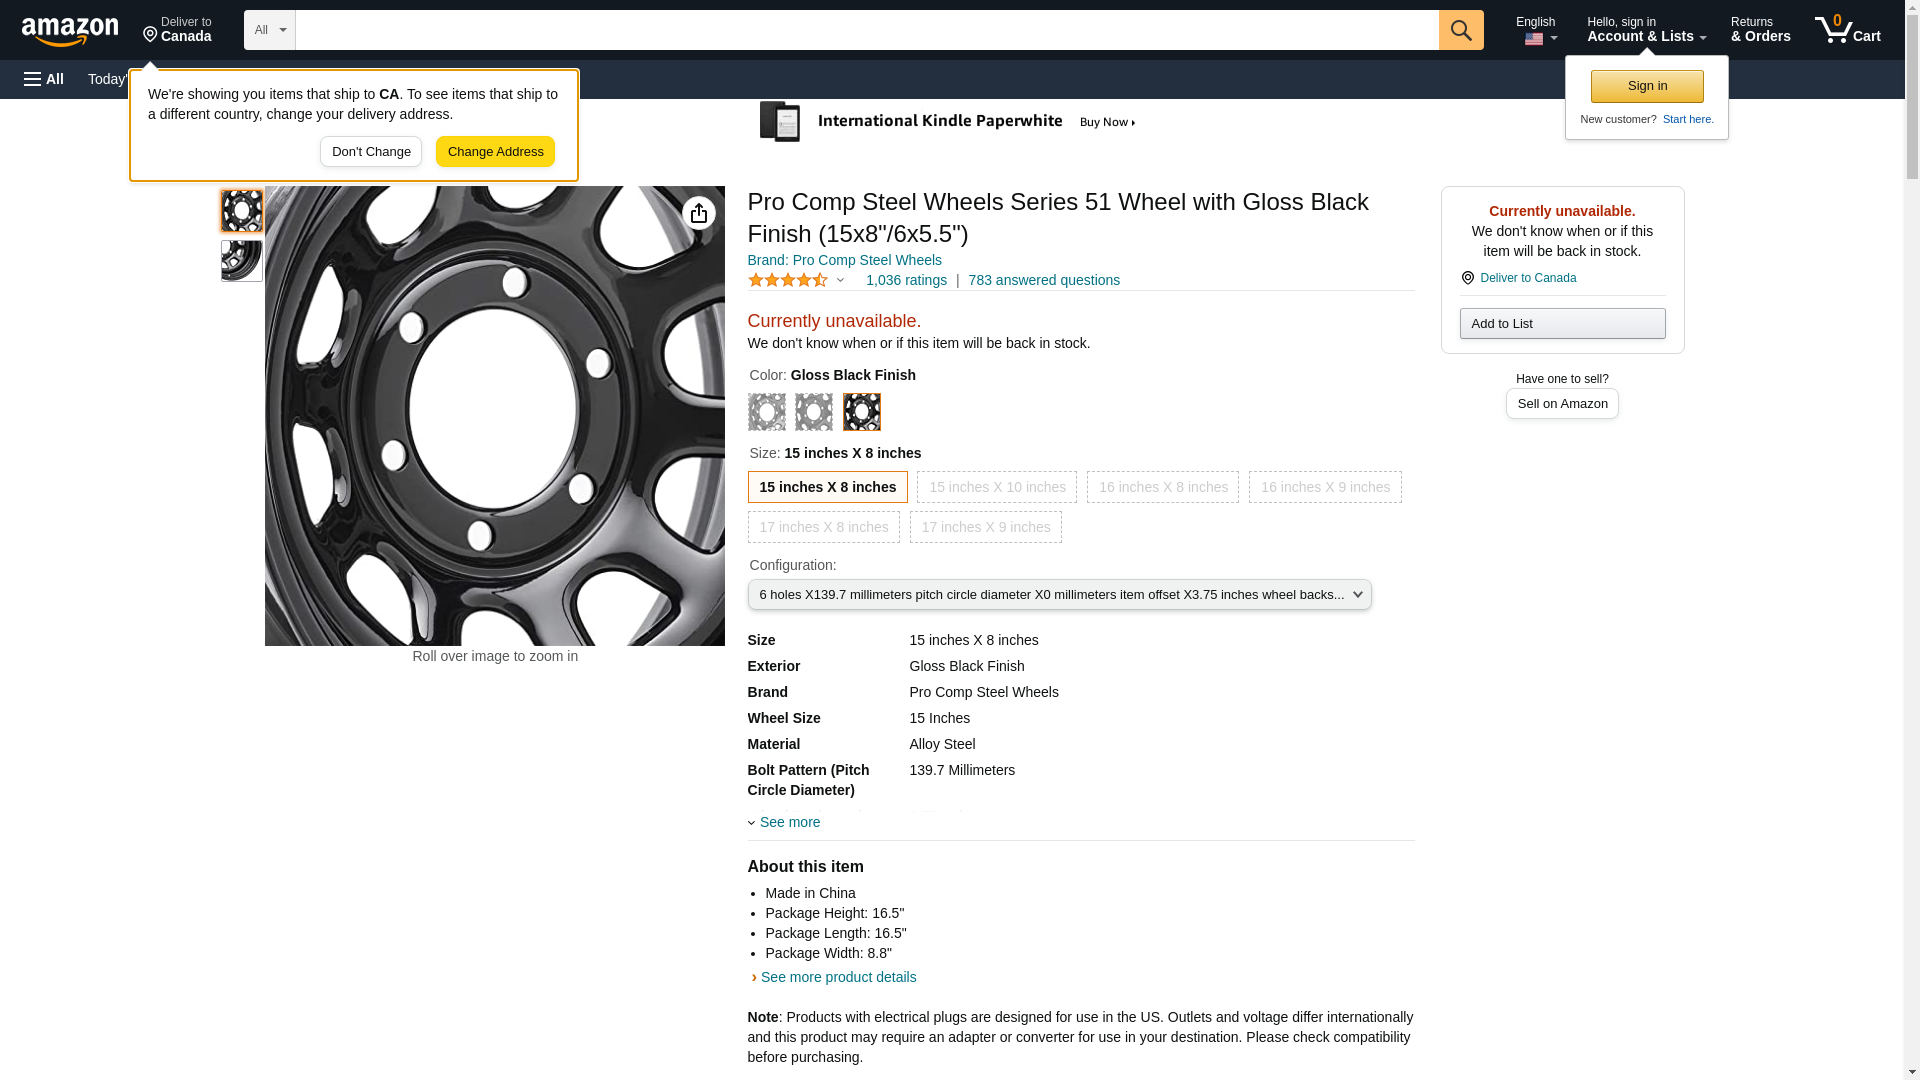This screenshot has height=1080, width=1920.
Task: Choose the 17 inches X 8 inches size
Action: point(823,527)
